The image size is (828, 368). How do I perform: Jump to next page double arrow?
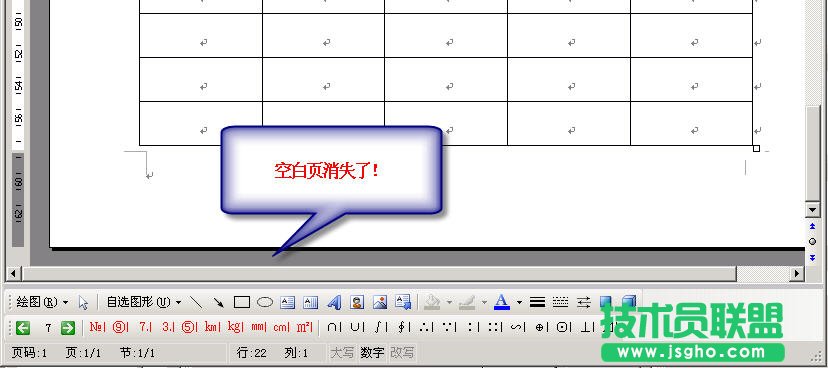pyautogui.click(x=812, y=257)
